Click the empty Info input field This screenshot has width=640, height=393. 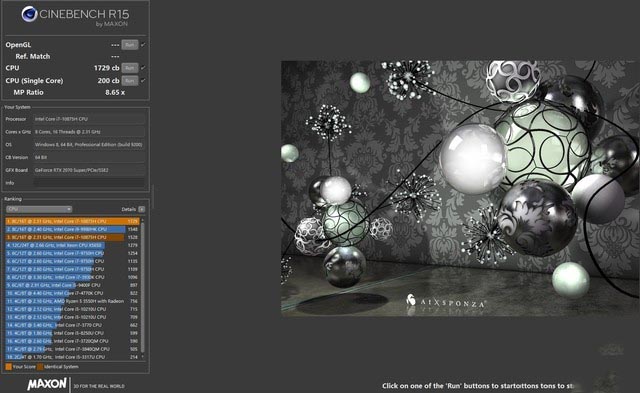89,183
